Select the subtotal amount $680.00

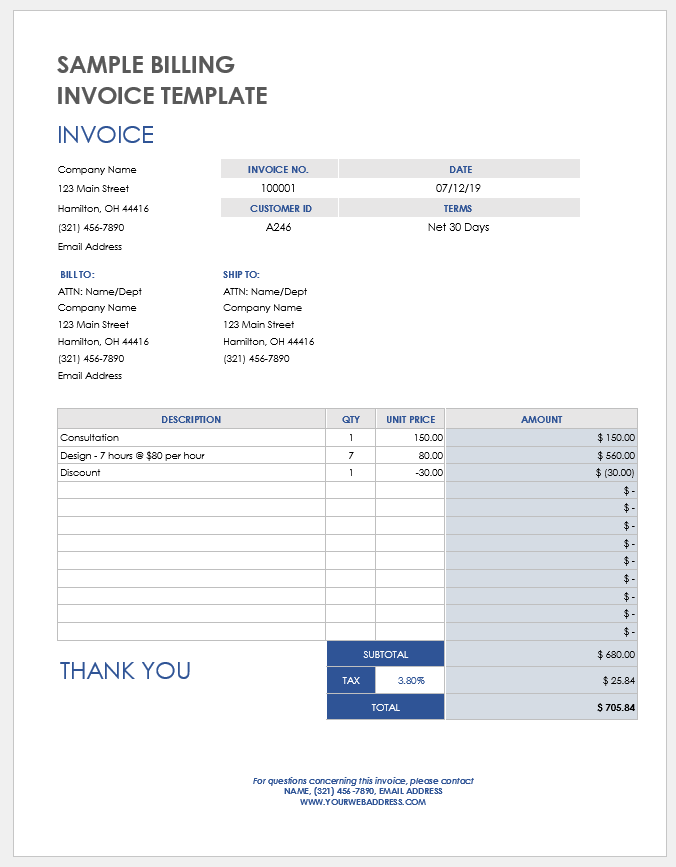coord(541,654)
